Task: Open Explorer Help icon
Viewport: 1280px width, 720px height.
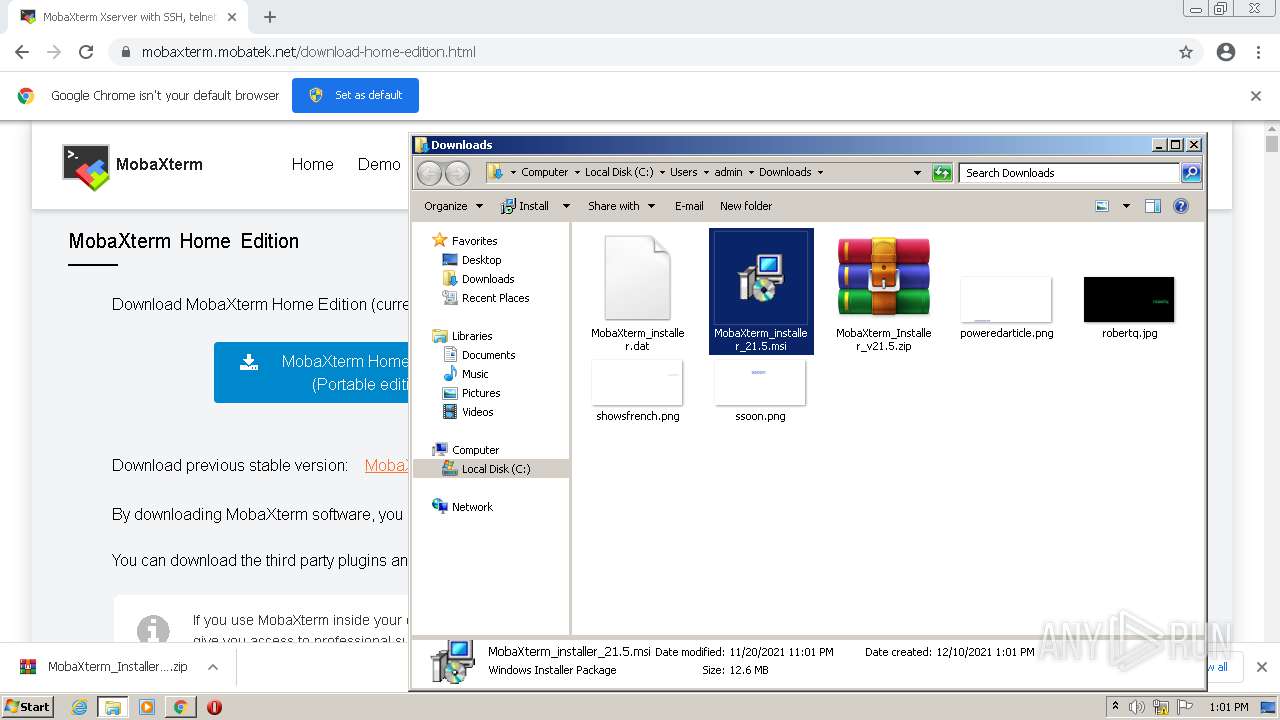Action: pyautogui.click(x=1181, y=206)
